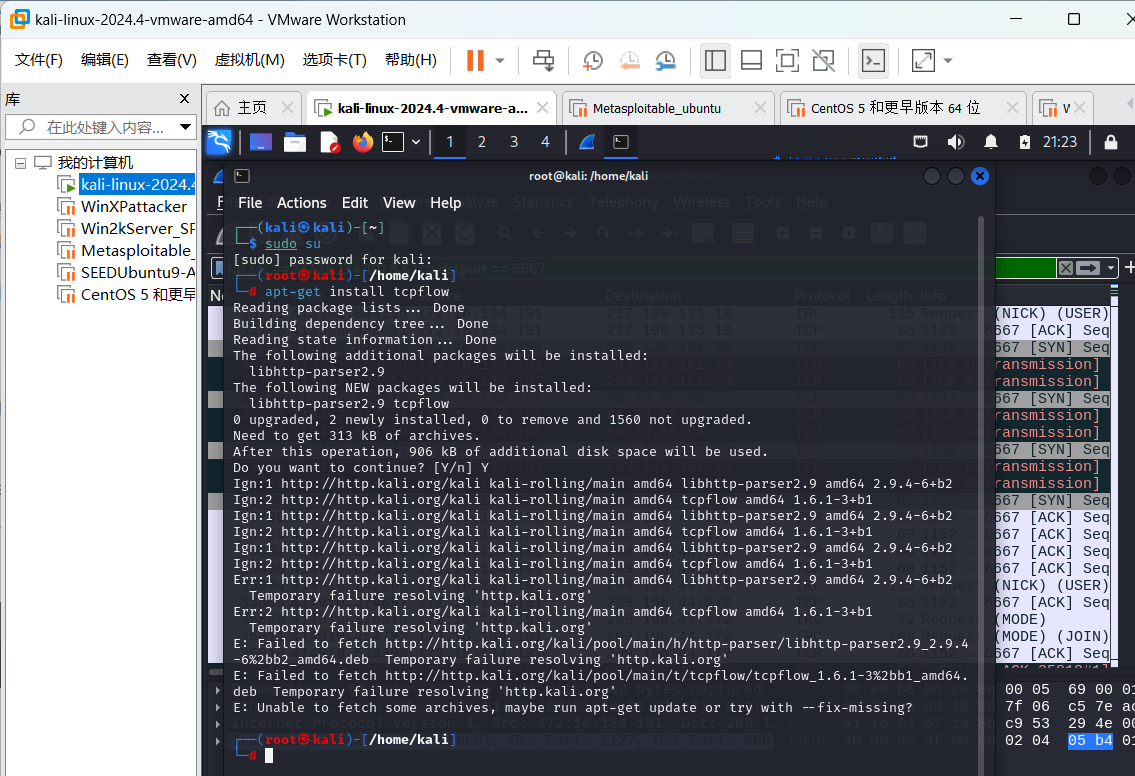Close the library panel
Viewport: 1135px width, 776px height.
[184, 98]
